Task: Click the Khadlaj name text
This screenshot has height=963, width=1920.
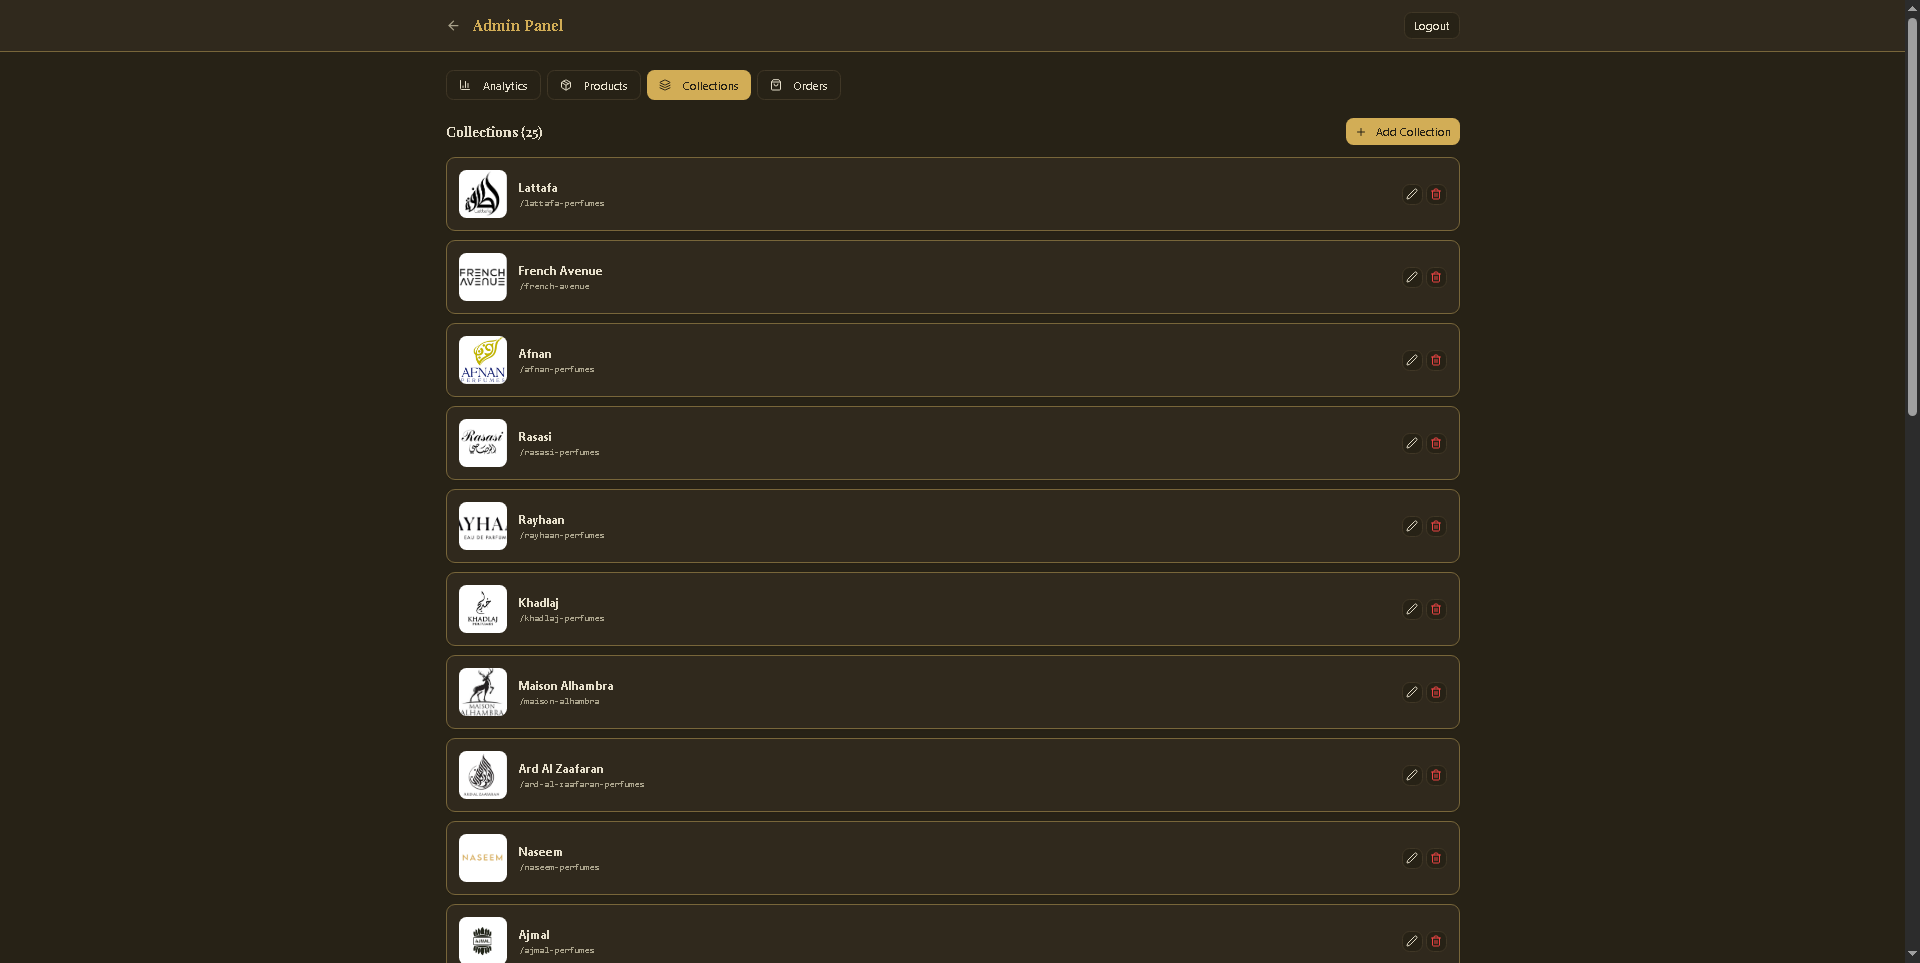Action: [x=538, y=603]
